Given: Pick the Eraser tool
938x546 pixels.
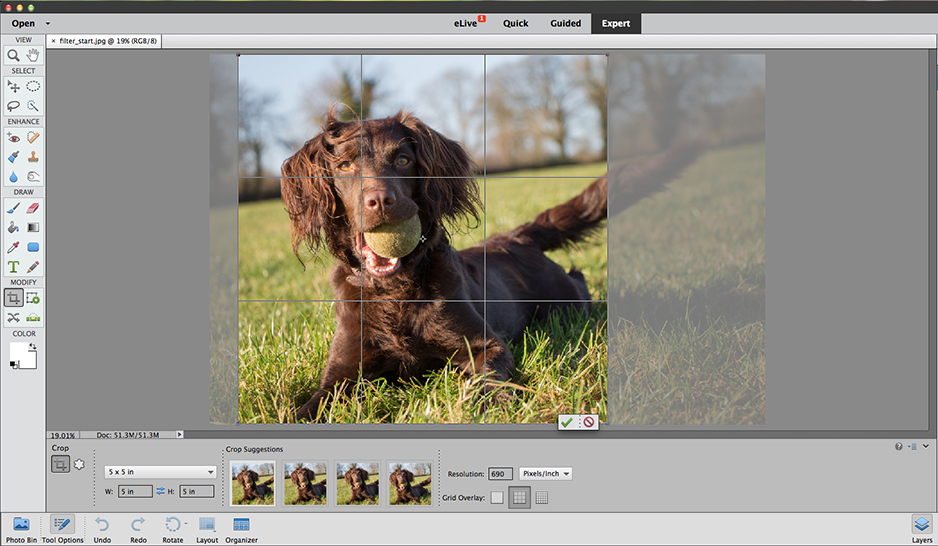Looking at the screenshot, I should pyautogui.click(x=33, y=208).
